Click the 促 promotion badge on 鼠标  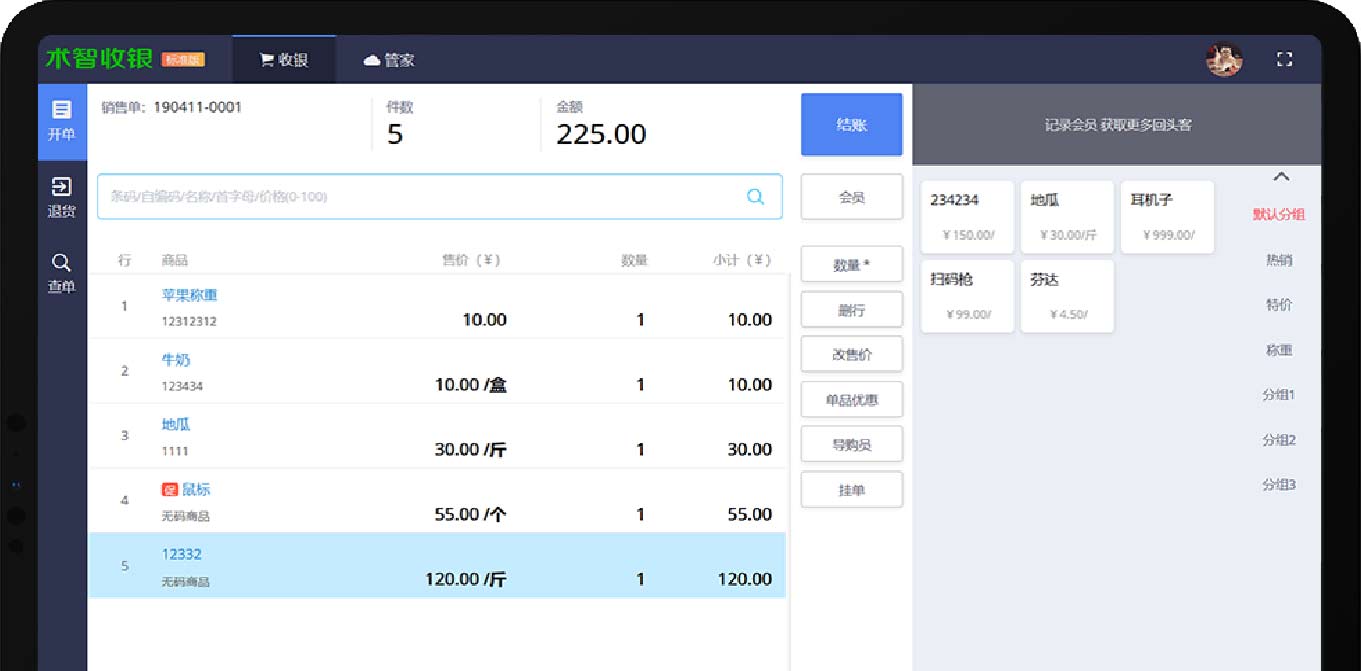coord(169,489)
